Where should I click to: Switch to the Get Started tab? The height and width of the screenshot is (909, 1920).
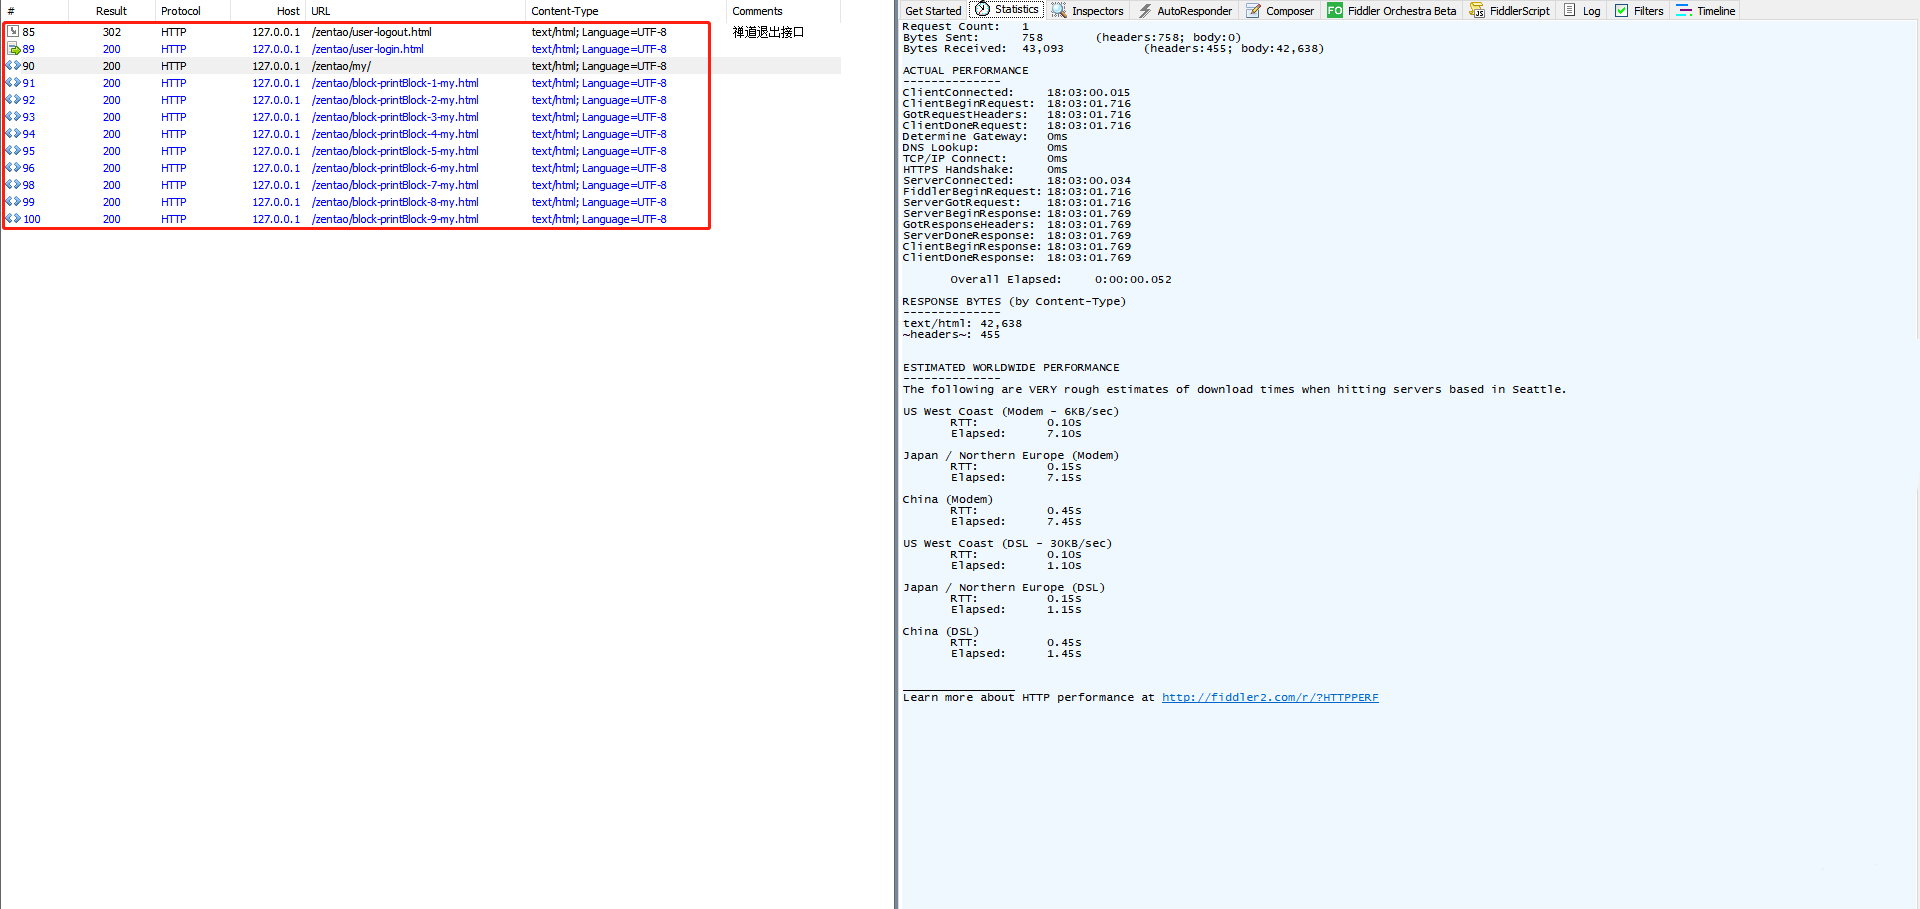pyautogui.click(x=932, y=11)
